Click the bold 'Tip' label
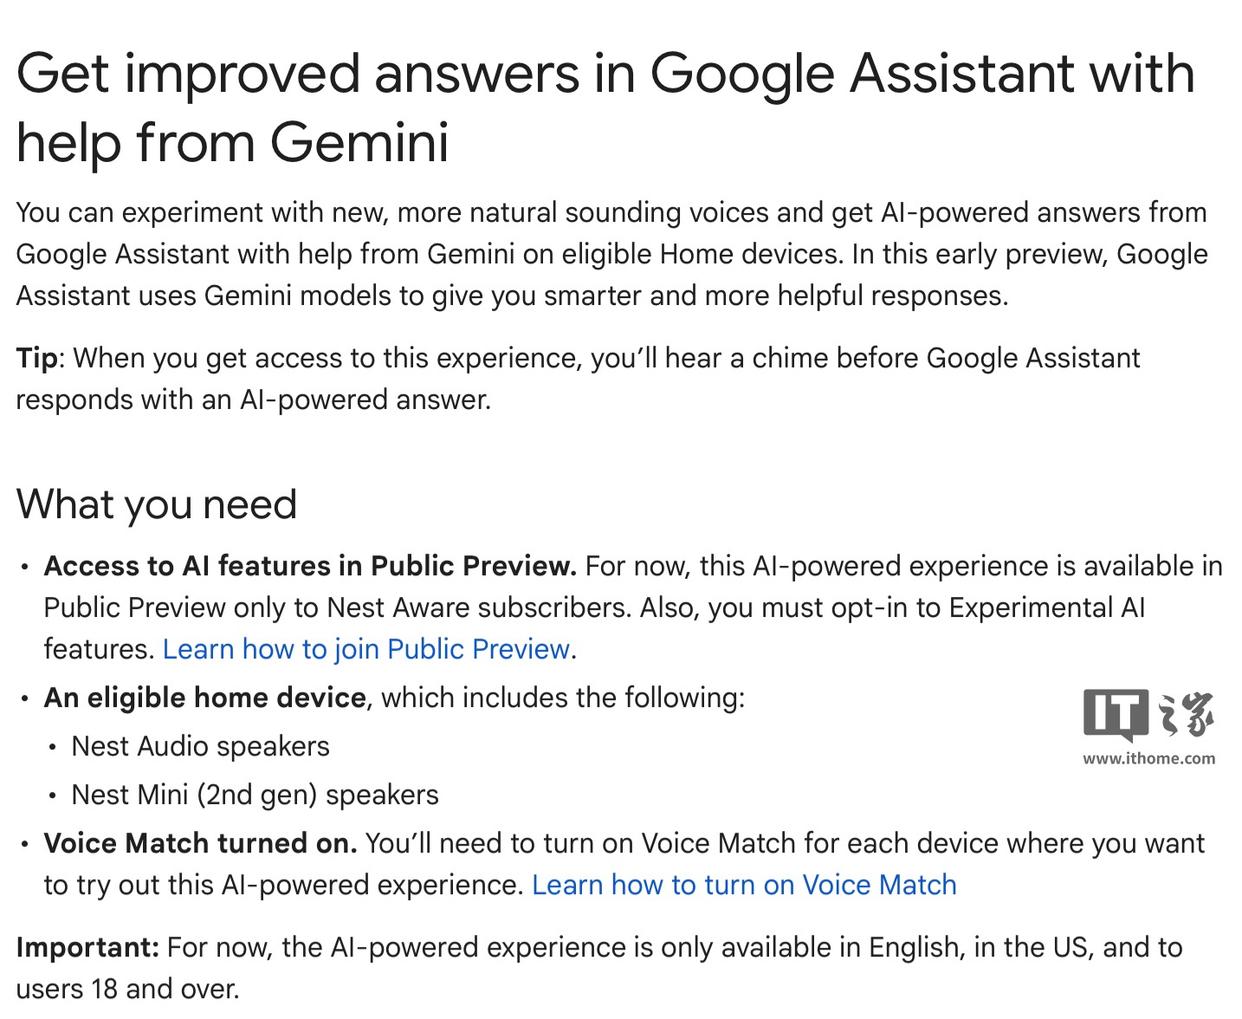 click(x=37, y=358)
